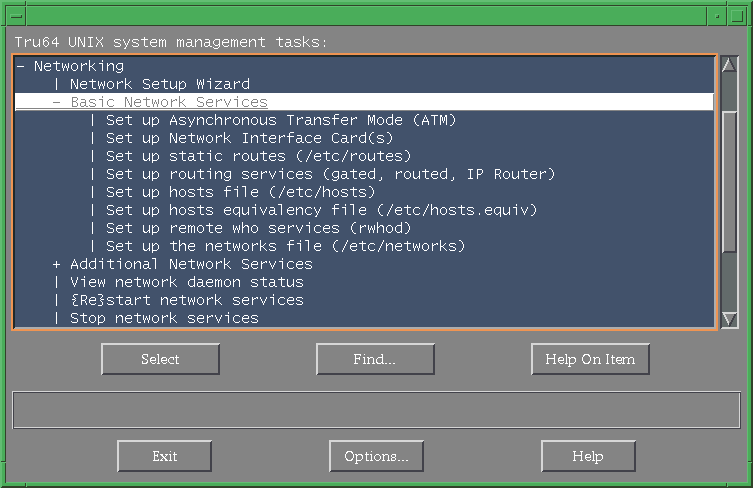
Task: Choose Set up remote who services (rwhod)
Action: pos(253,228)
